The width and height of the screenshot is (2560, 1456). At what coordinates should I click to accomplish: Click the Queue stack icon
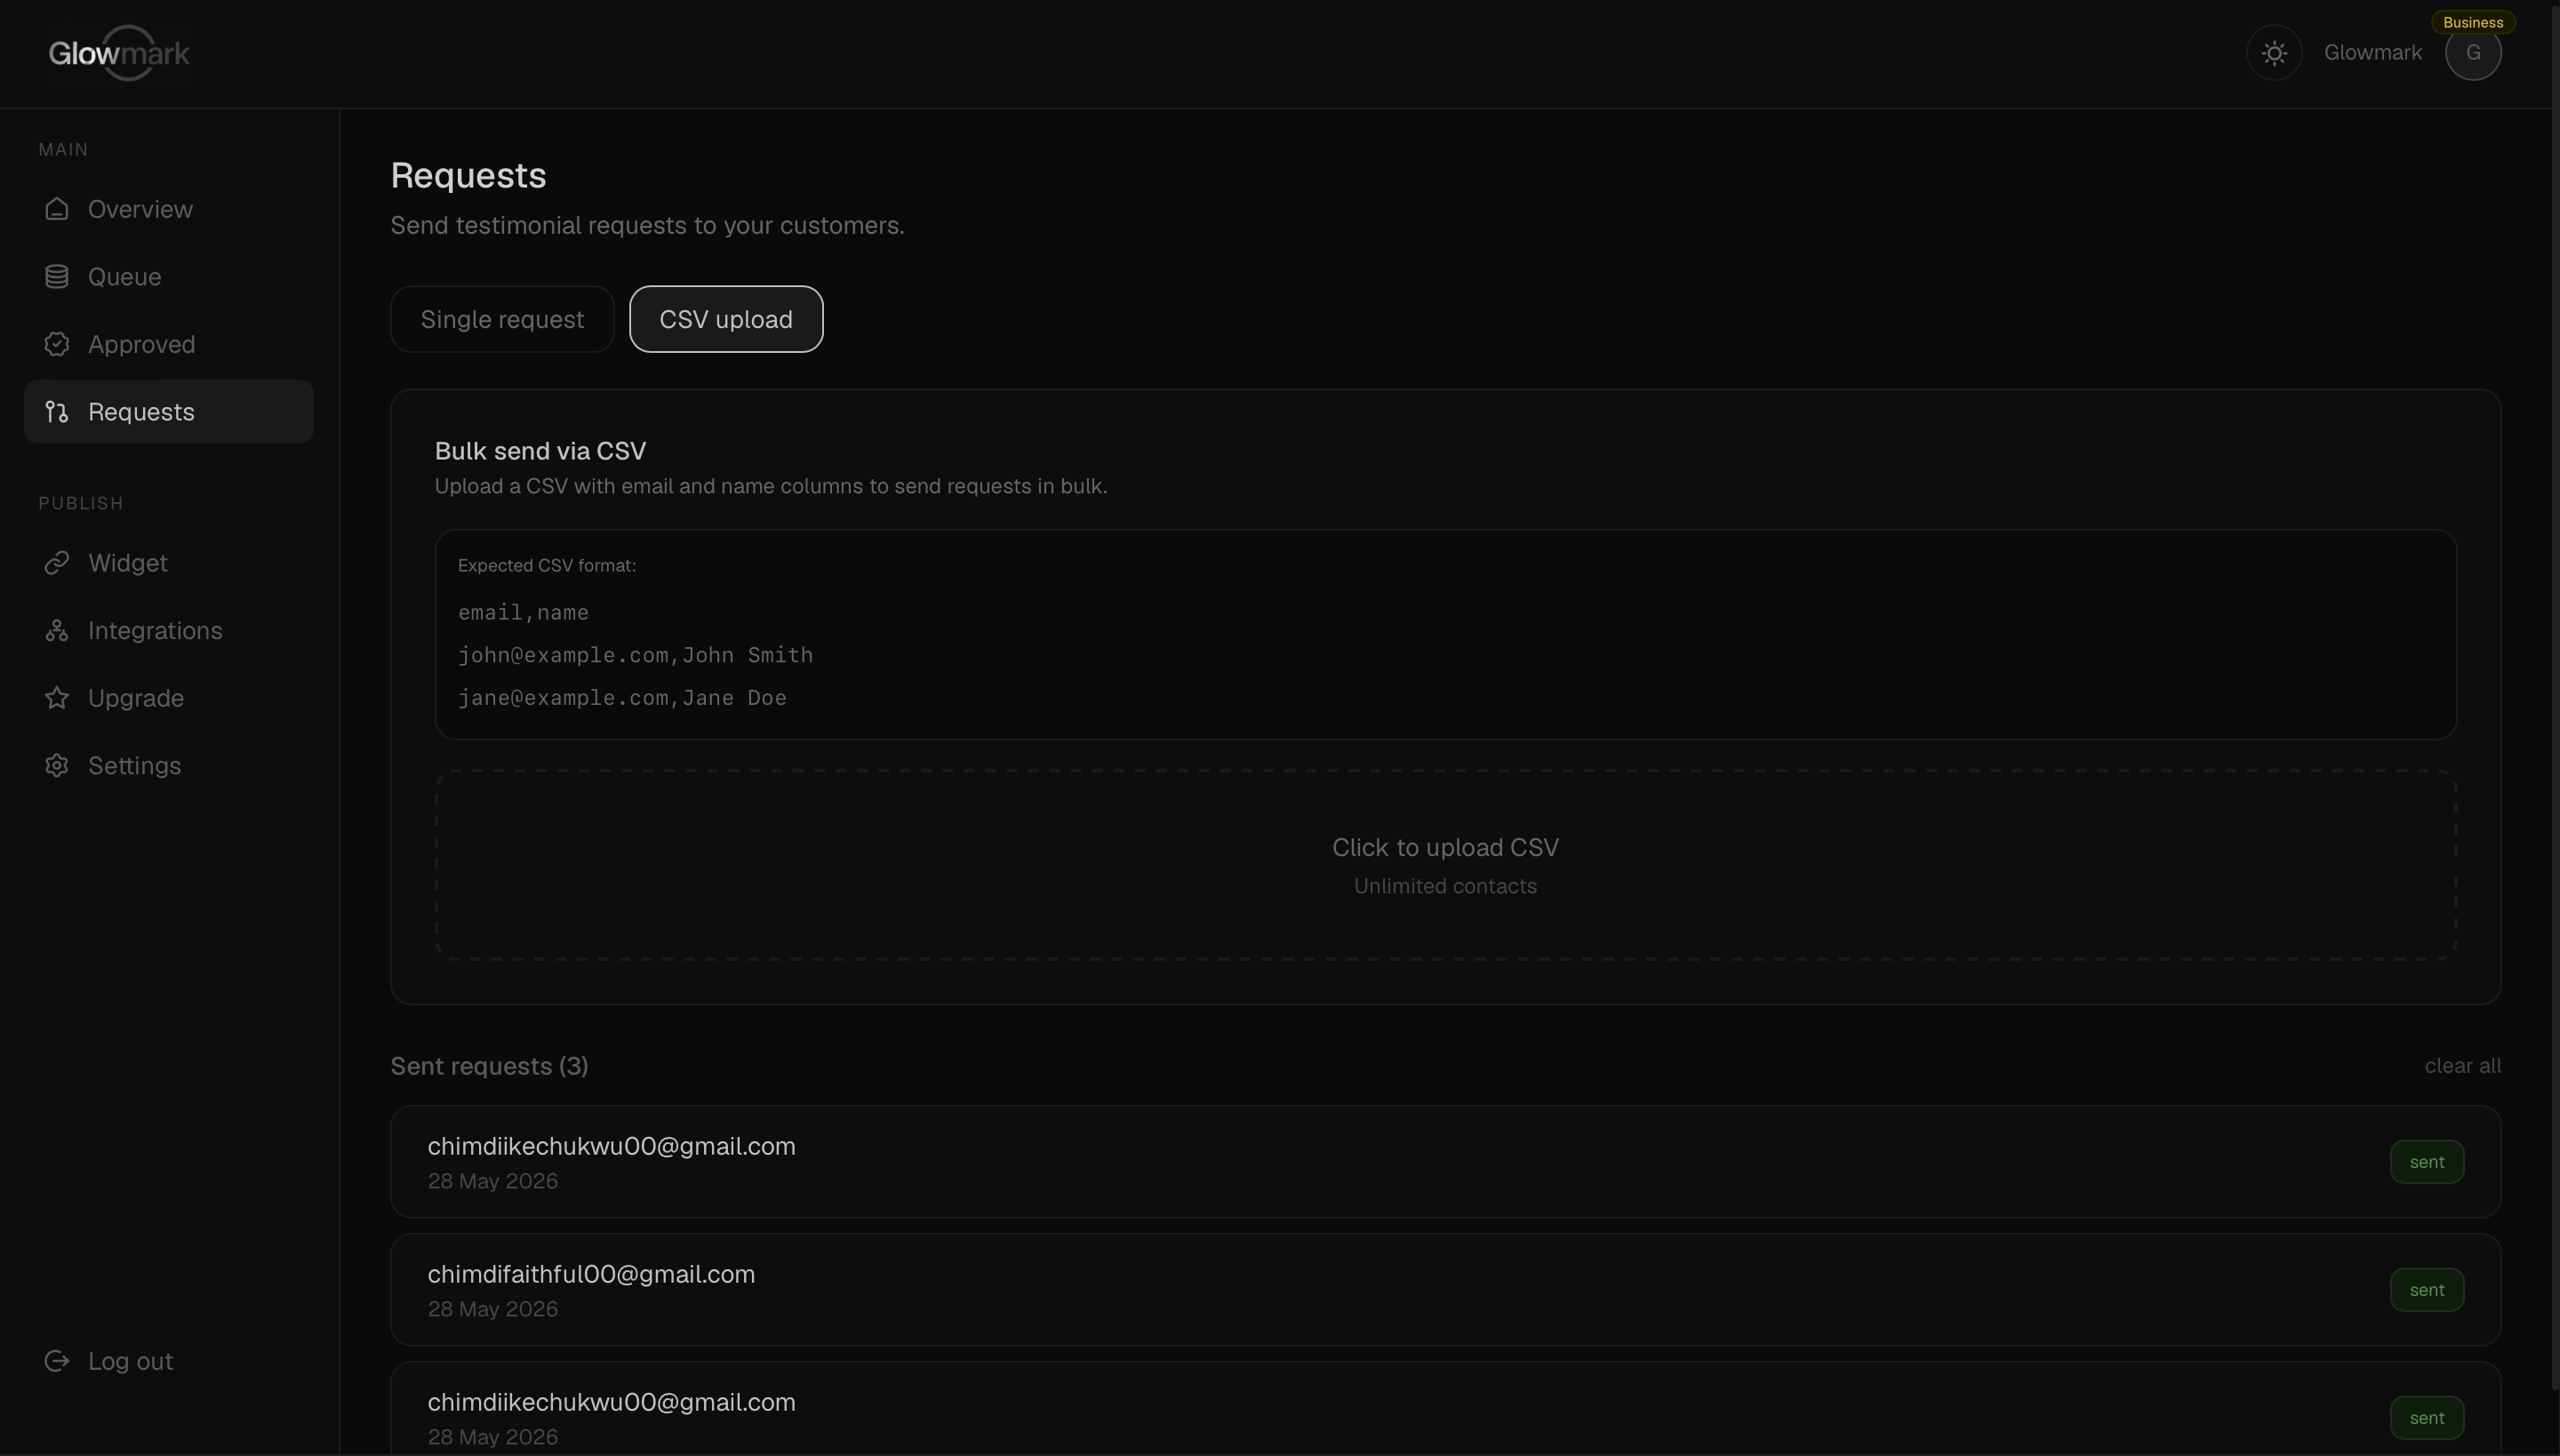57,277
